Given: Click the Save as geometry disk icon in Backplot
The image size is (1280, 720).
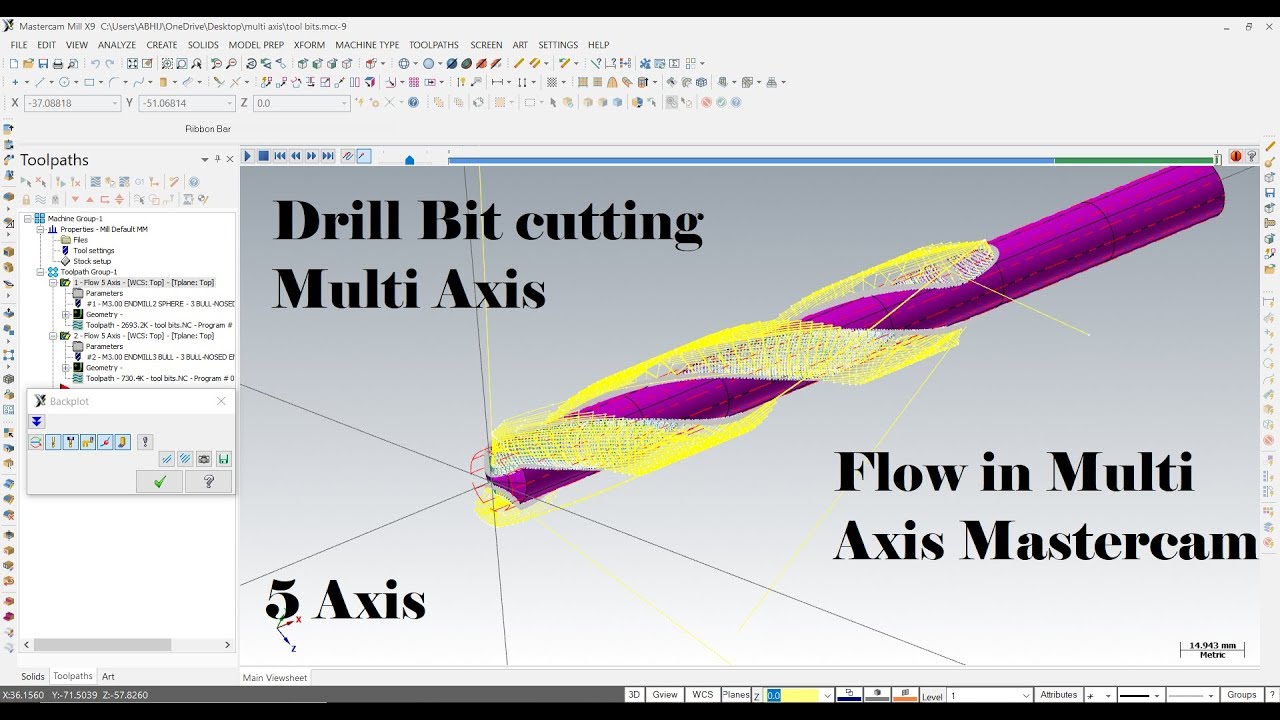Looking at the screenshot, I should click(224, 459).
